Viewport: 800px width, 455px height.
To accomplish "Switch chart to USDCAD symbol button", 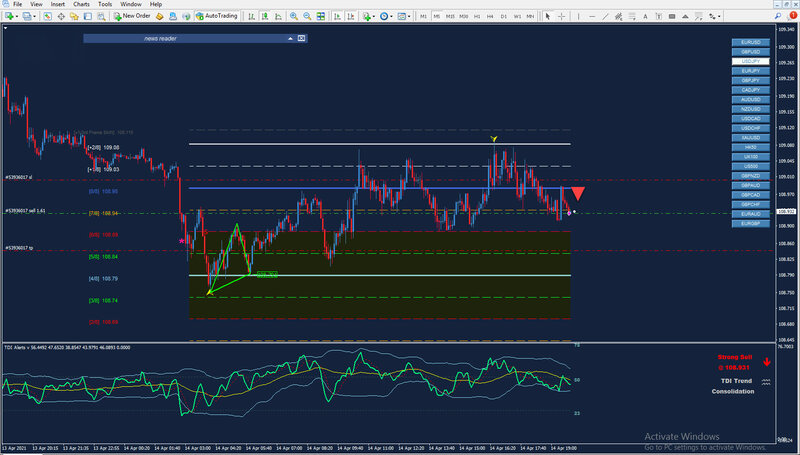I will (751, 118).
